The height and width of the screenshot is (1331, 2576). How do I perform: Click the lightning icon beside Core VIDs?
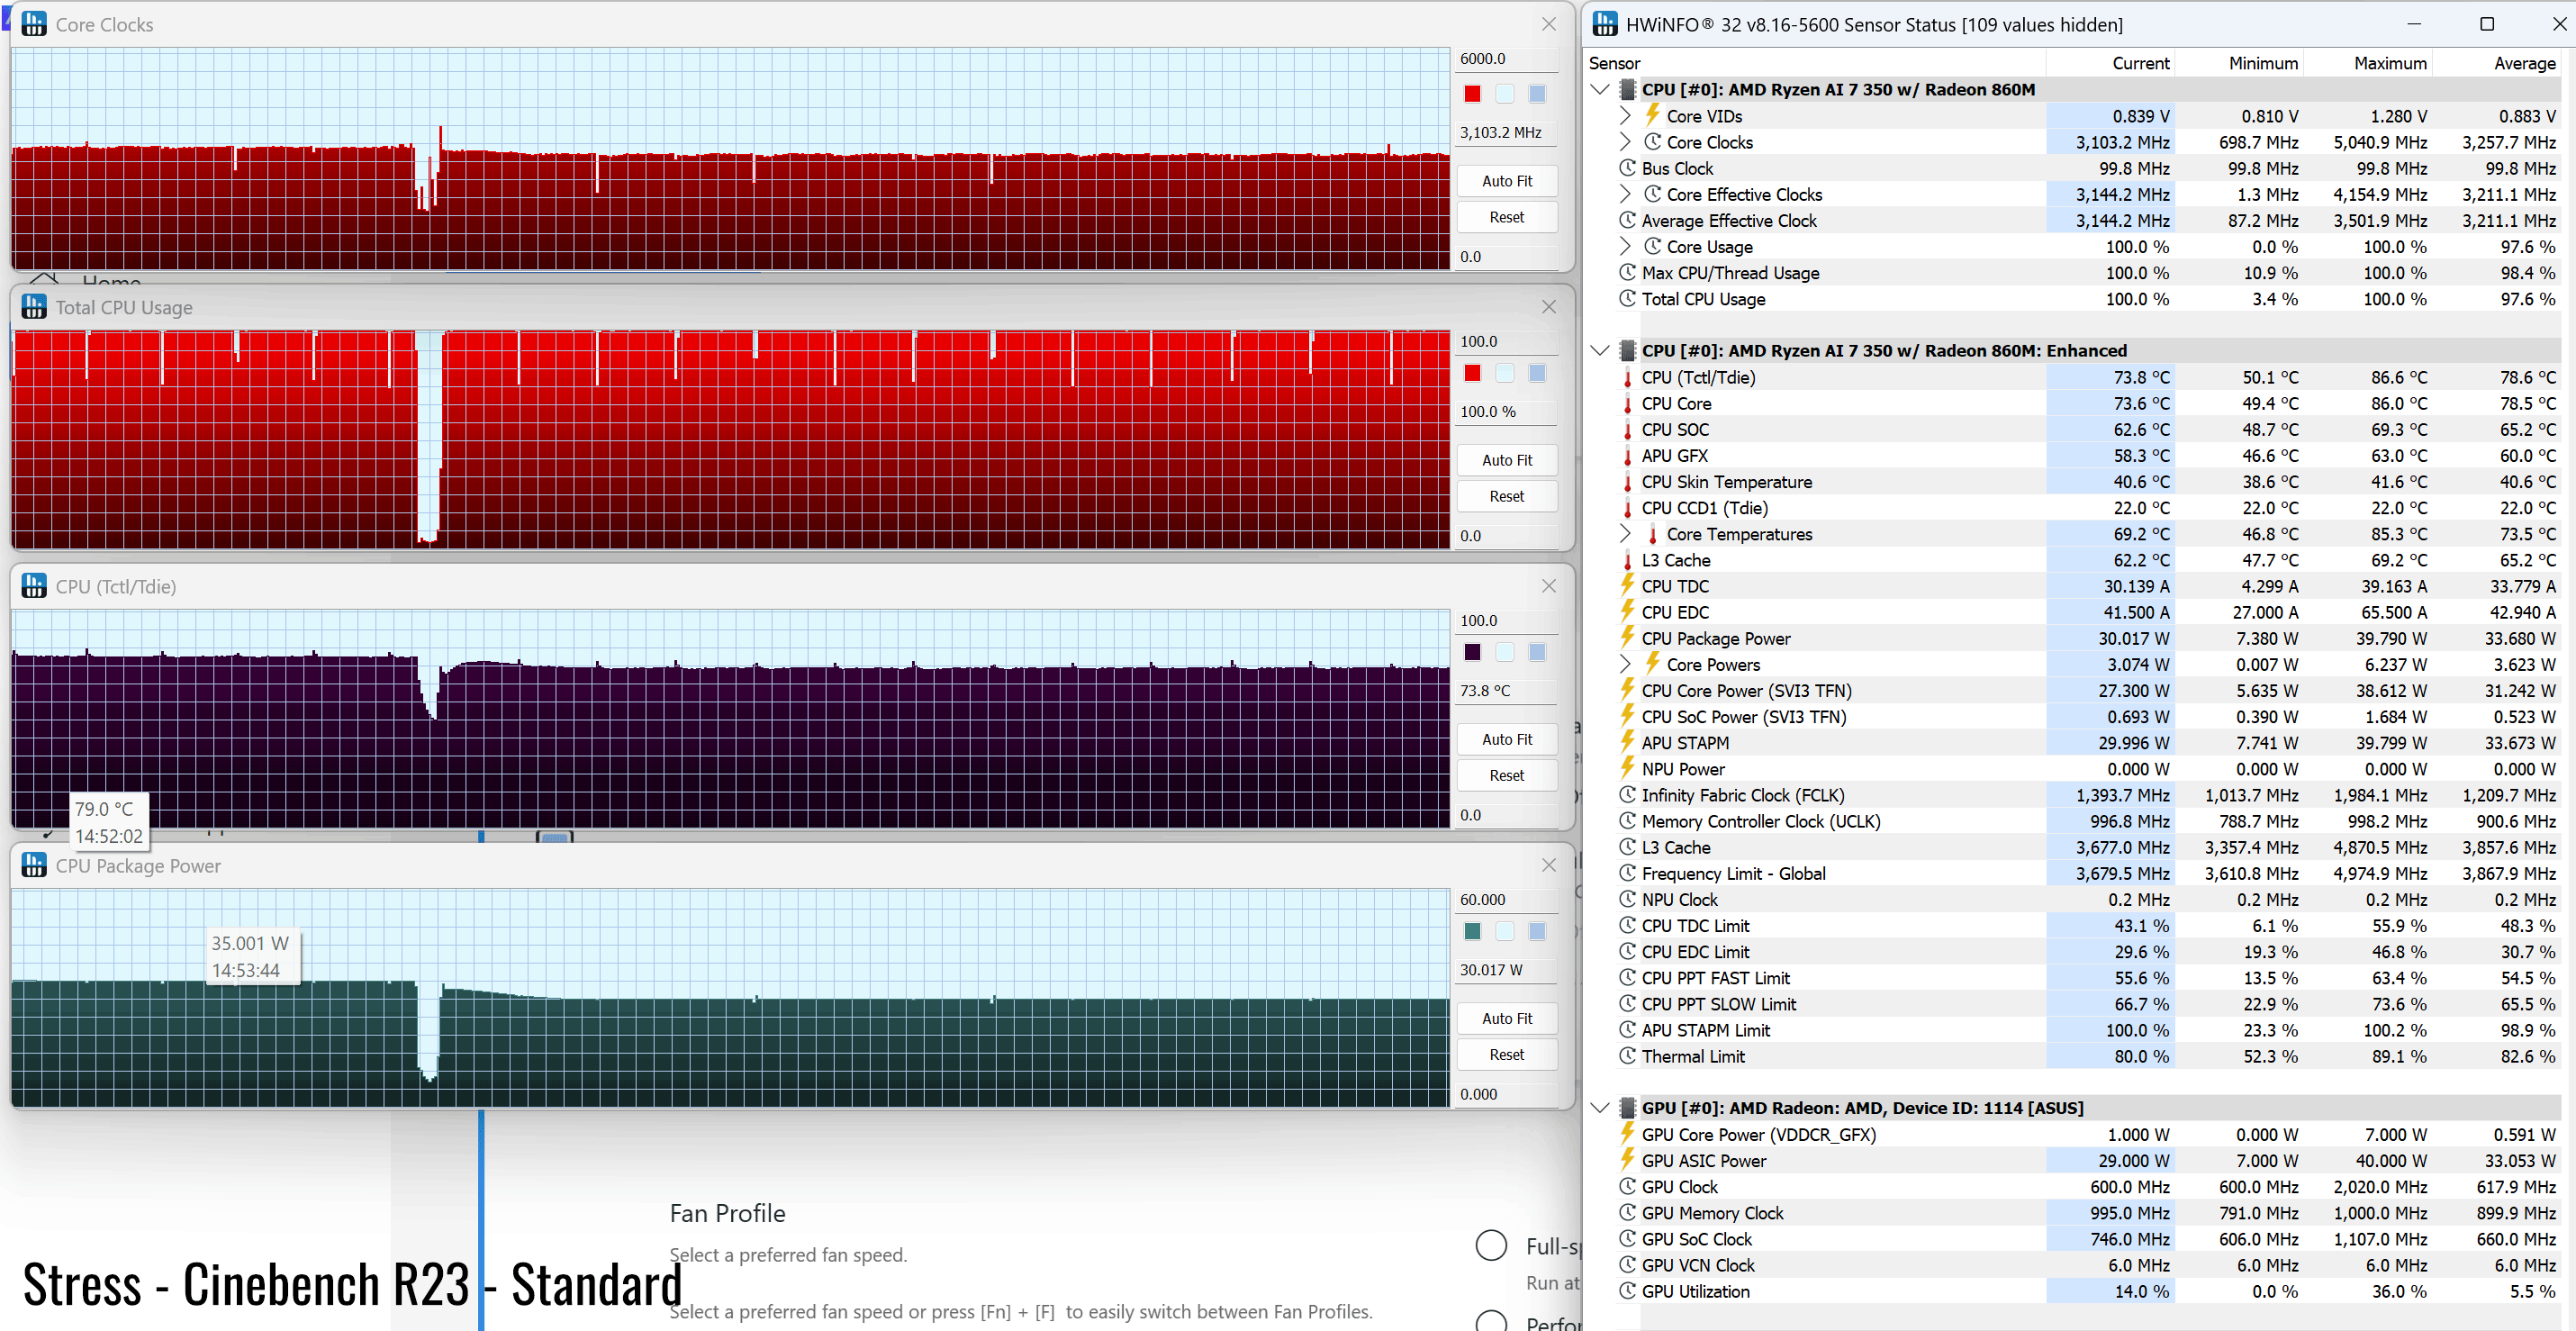[1653, 116]
